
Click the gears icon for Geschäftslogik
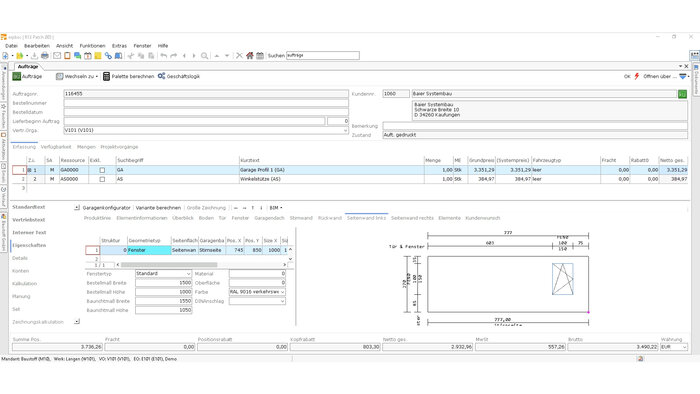(162, 76)
